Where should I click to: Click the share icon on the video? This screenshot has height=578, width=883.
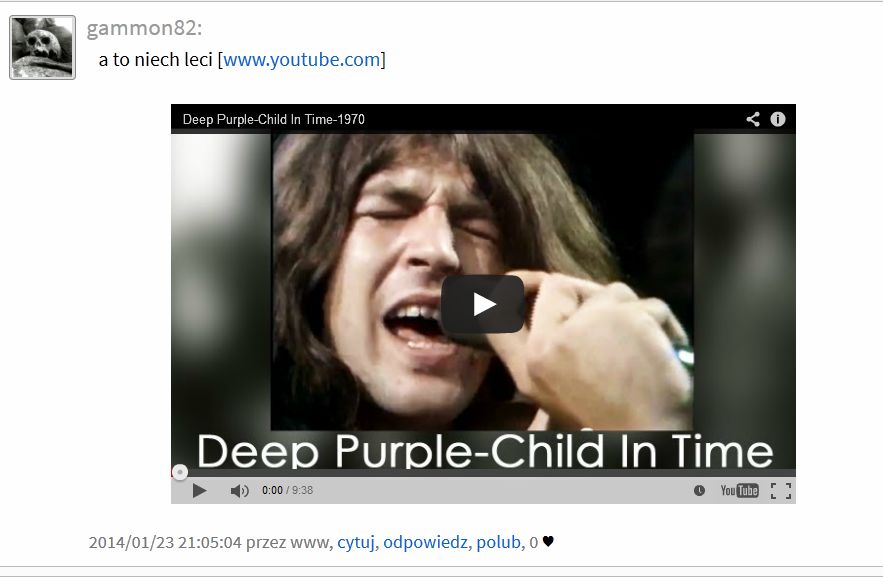753,119
